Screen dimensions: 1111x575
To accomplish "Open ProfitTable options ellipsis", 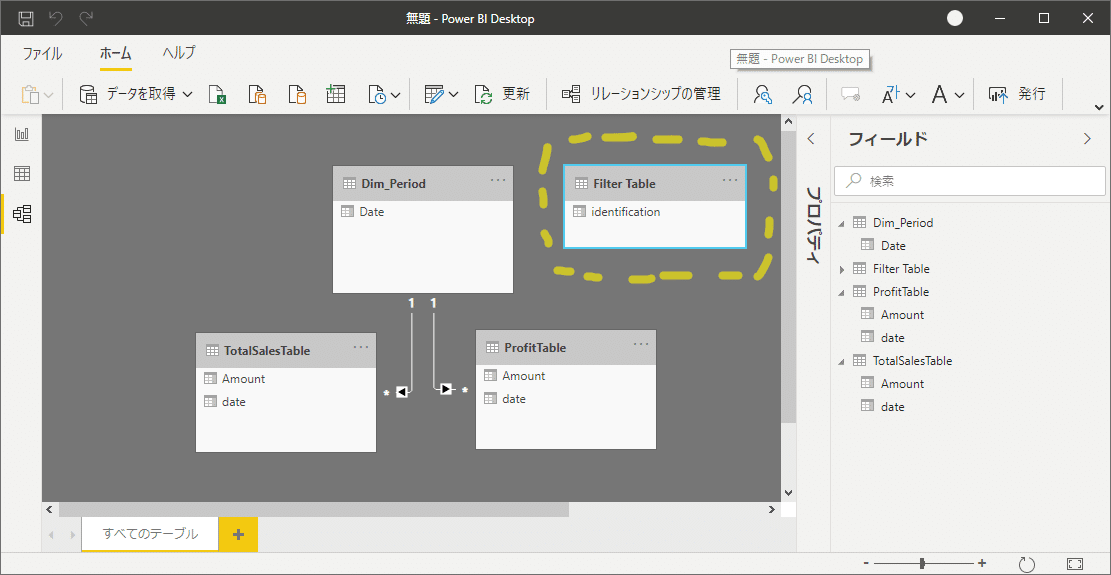I will pos(641,344).
